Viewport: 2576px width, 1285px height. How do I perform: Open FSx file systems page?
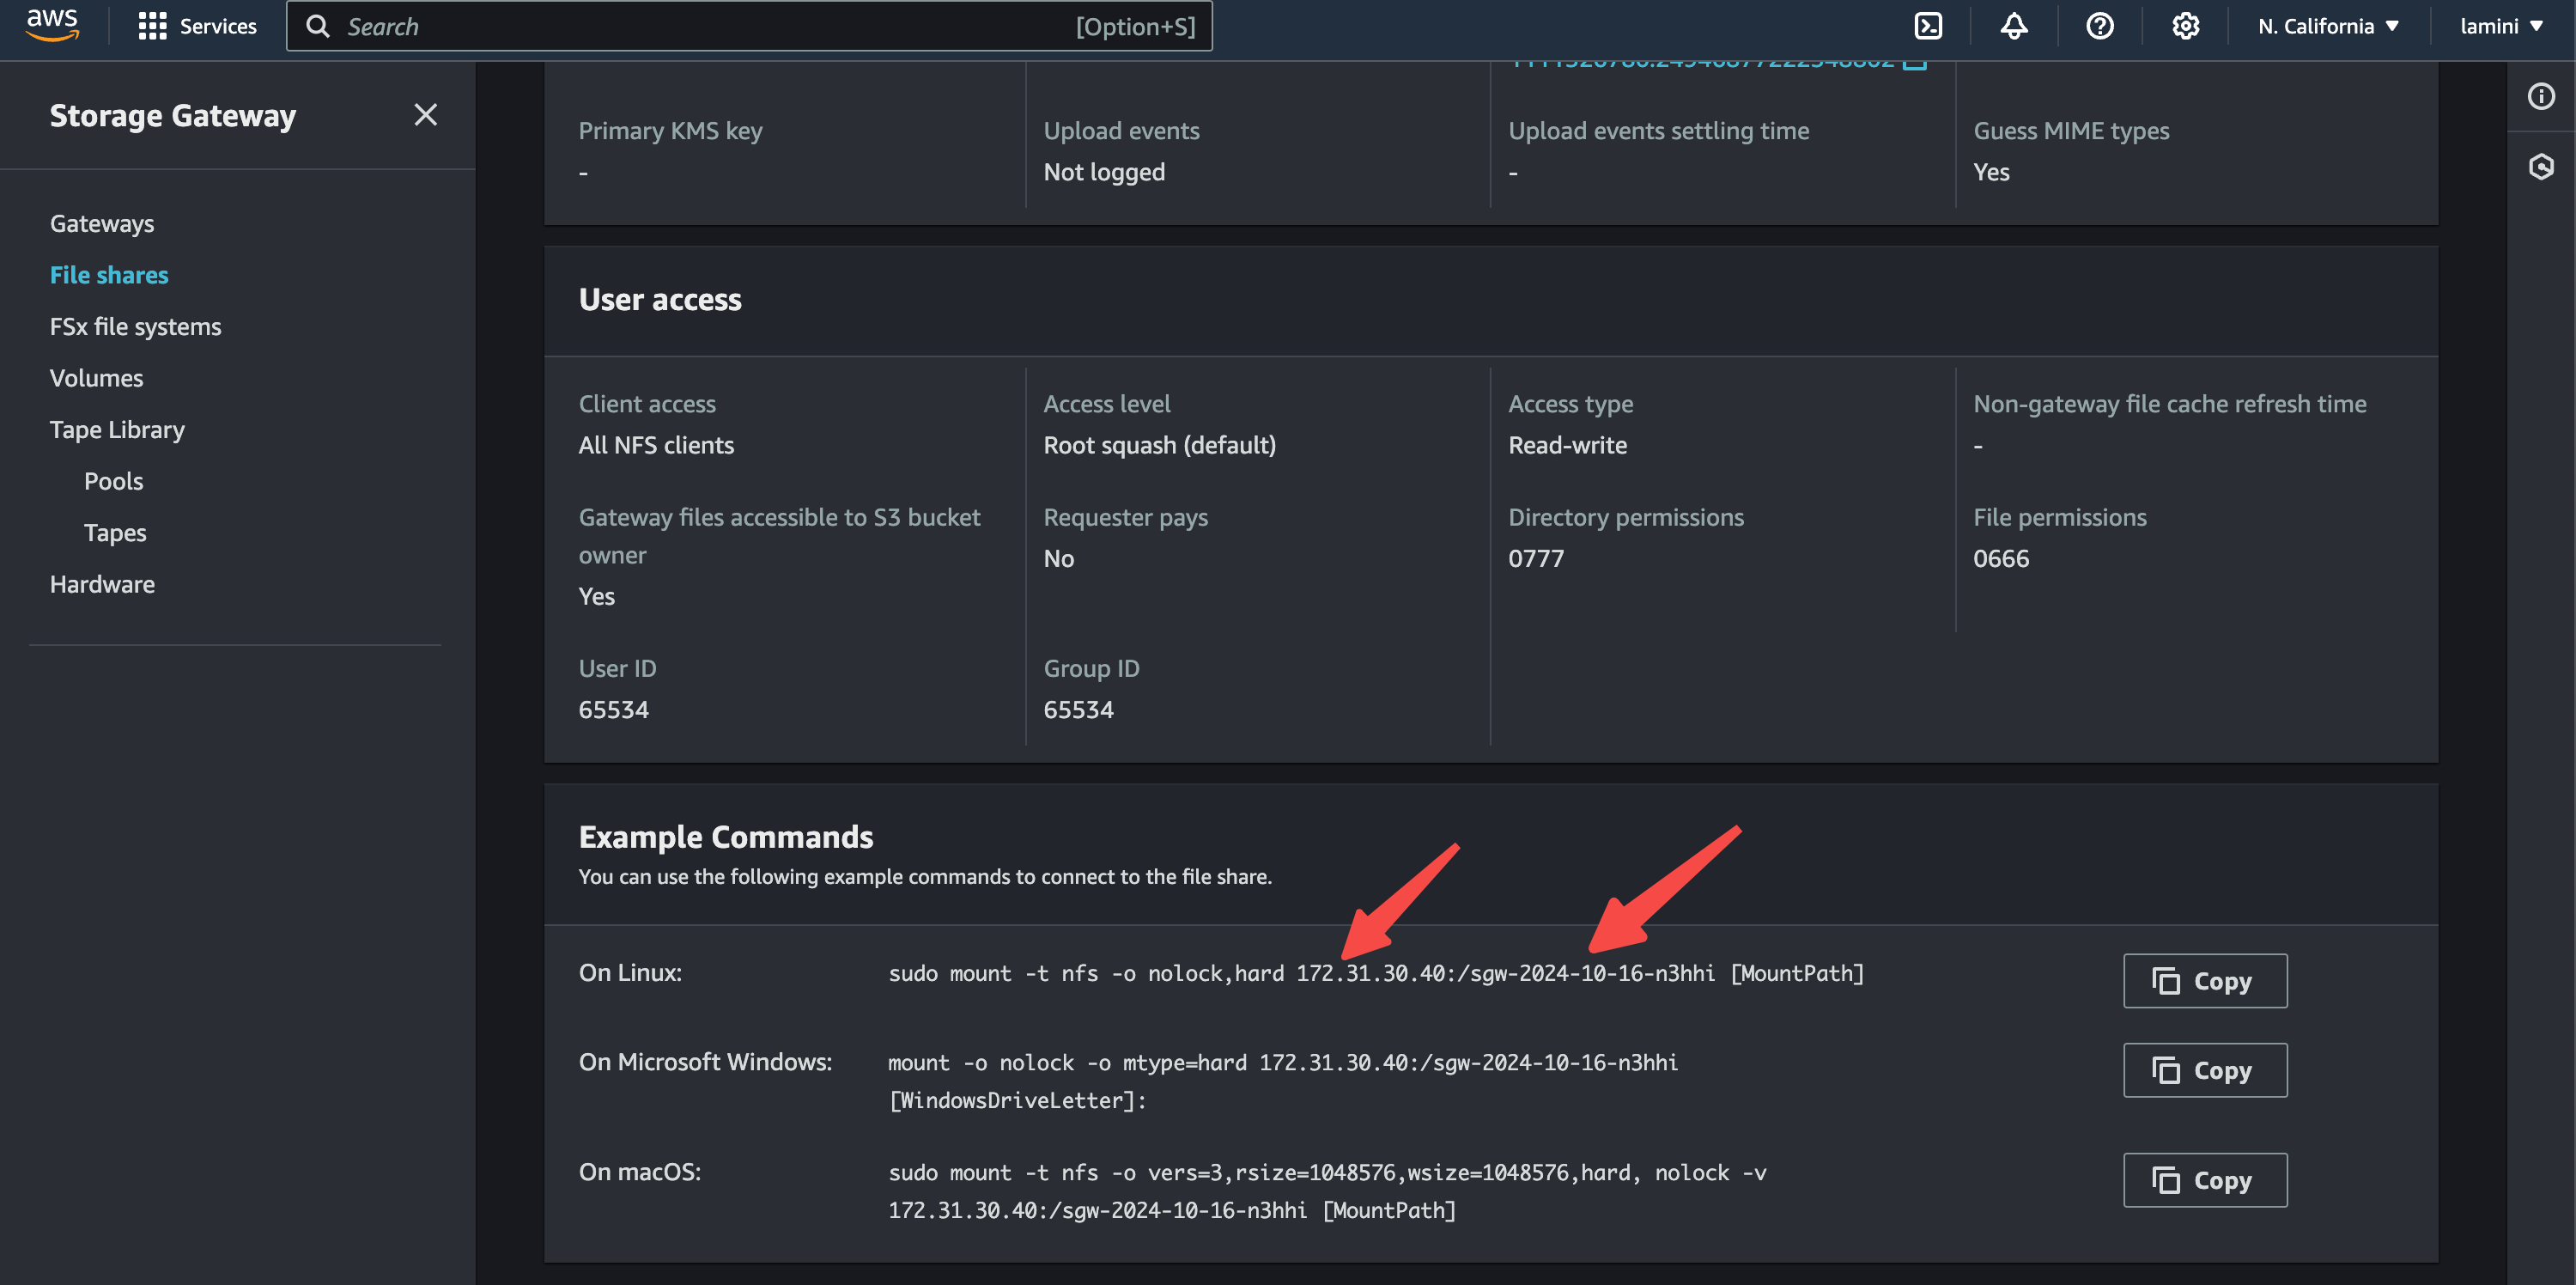click(135, 326)
